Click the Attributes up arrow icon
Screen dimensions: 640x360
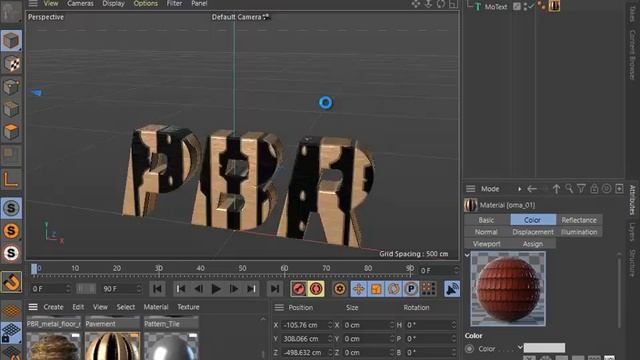point(556,189)
